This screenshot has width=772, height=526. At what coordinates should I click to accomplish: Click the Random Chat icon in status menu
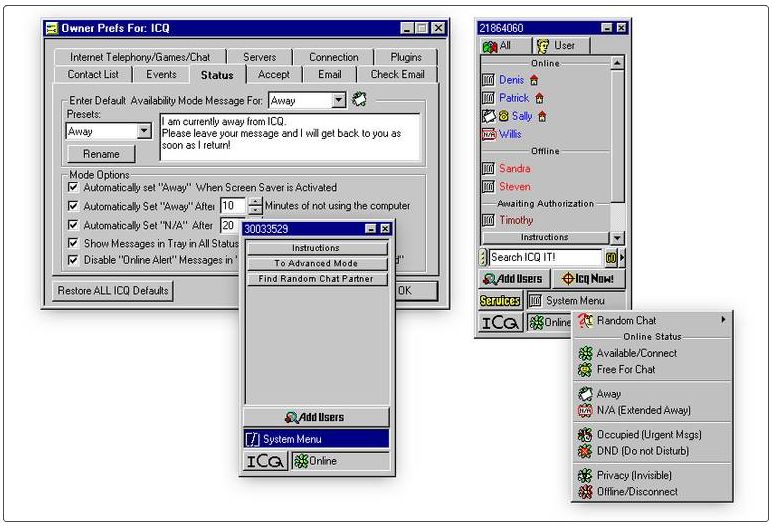pyautogui.click(x=585, y=321)
